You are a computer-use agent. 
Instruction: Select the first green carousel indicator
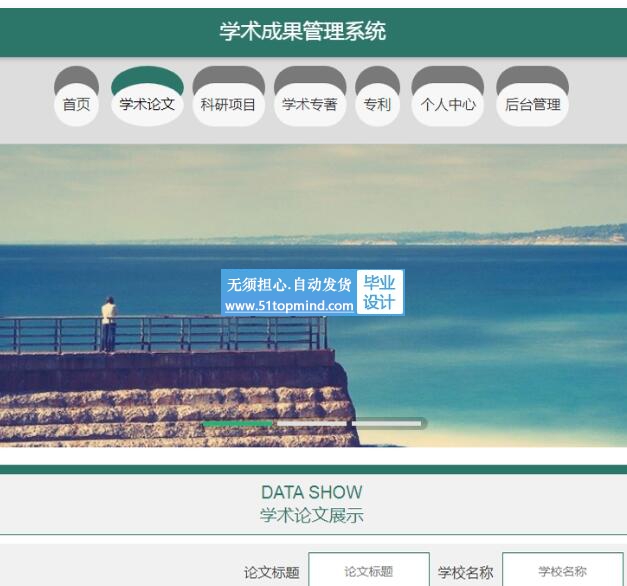coord(238,424)
